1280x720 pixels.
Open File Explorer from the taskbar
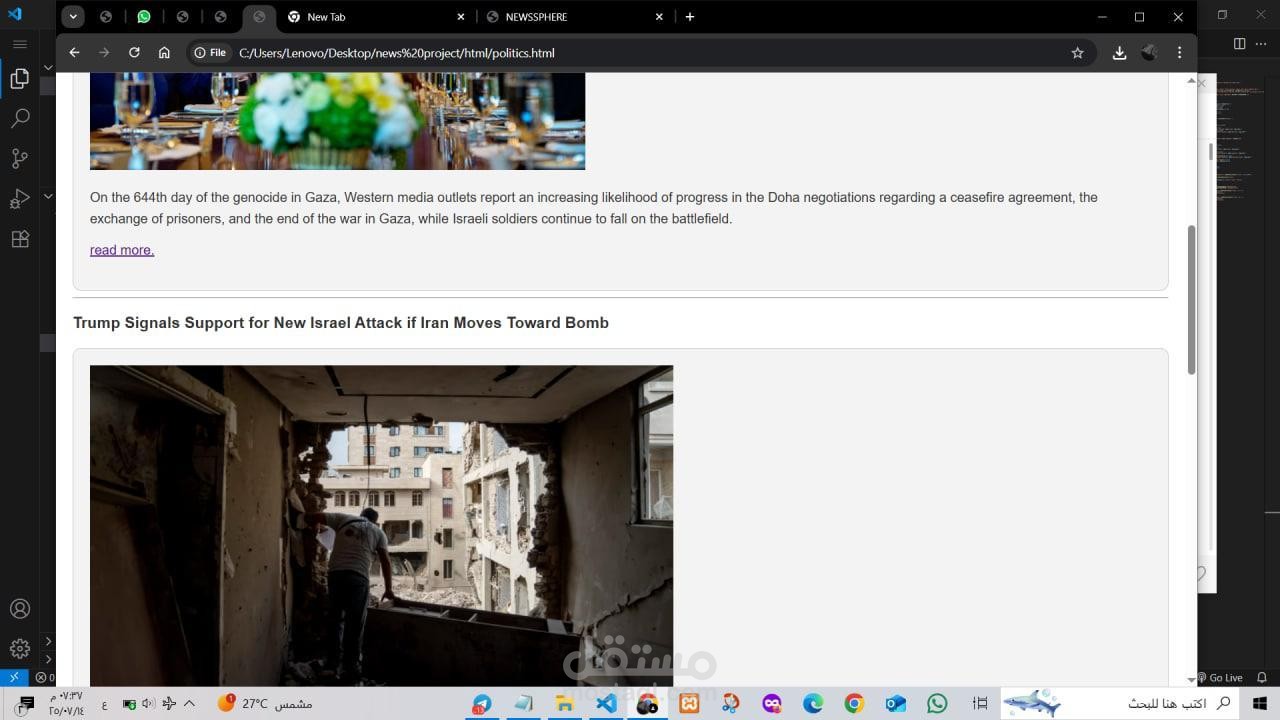(x=565, y=704)
